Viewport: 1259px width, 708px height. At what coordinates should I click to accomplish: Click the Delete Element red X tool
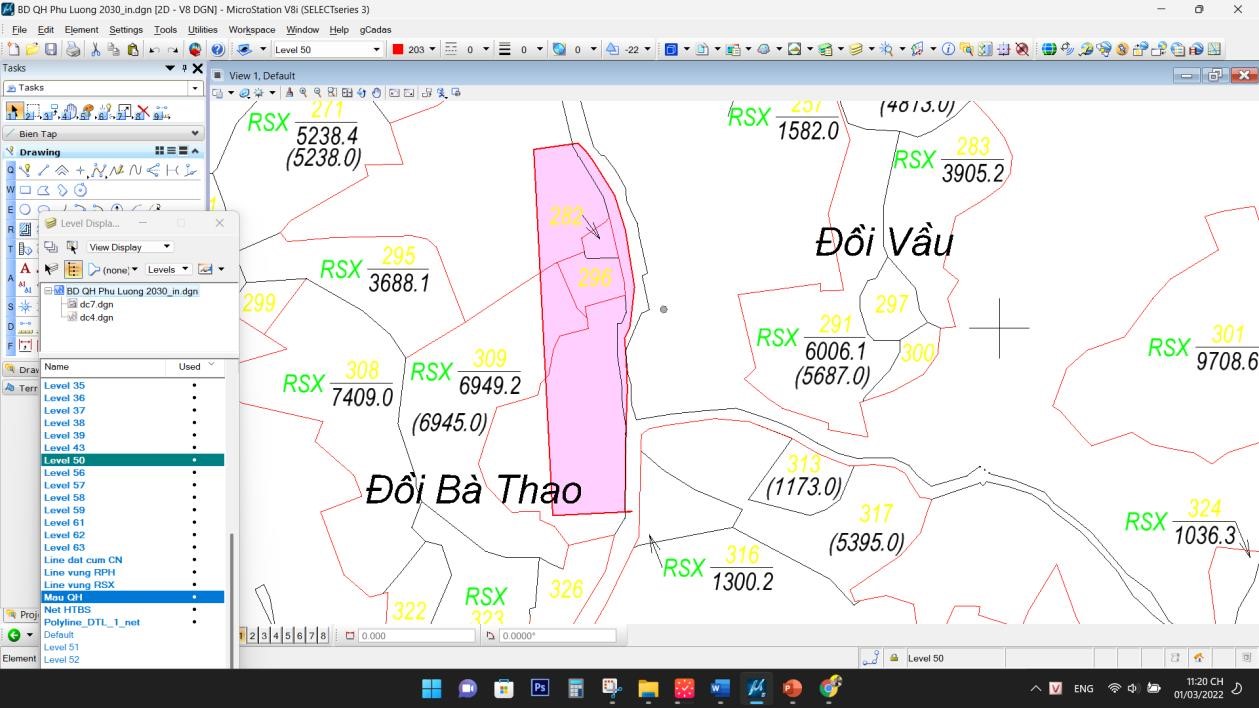coord(143,111)
